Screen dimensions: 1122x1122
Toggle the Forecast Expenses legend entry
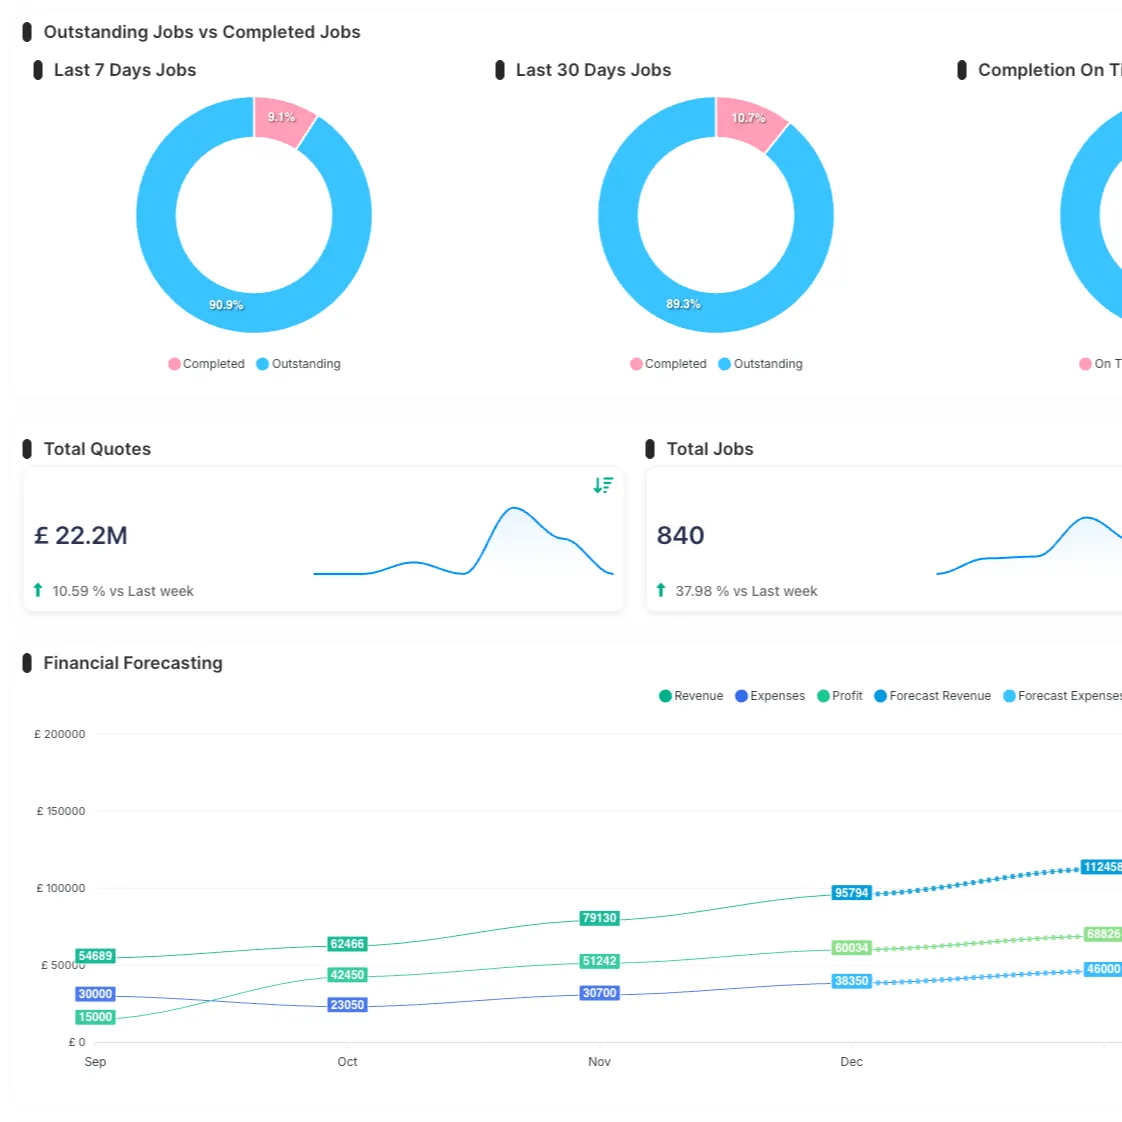(x=1062, y=695)
